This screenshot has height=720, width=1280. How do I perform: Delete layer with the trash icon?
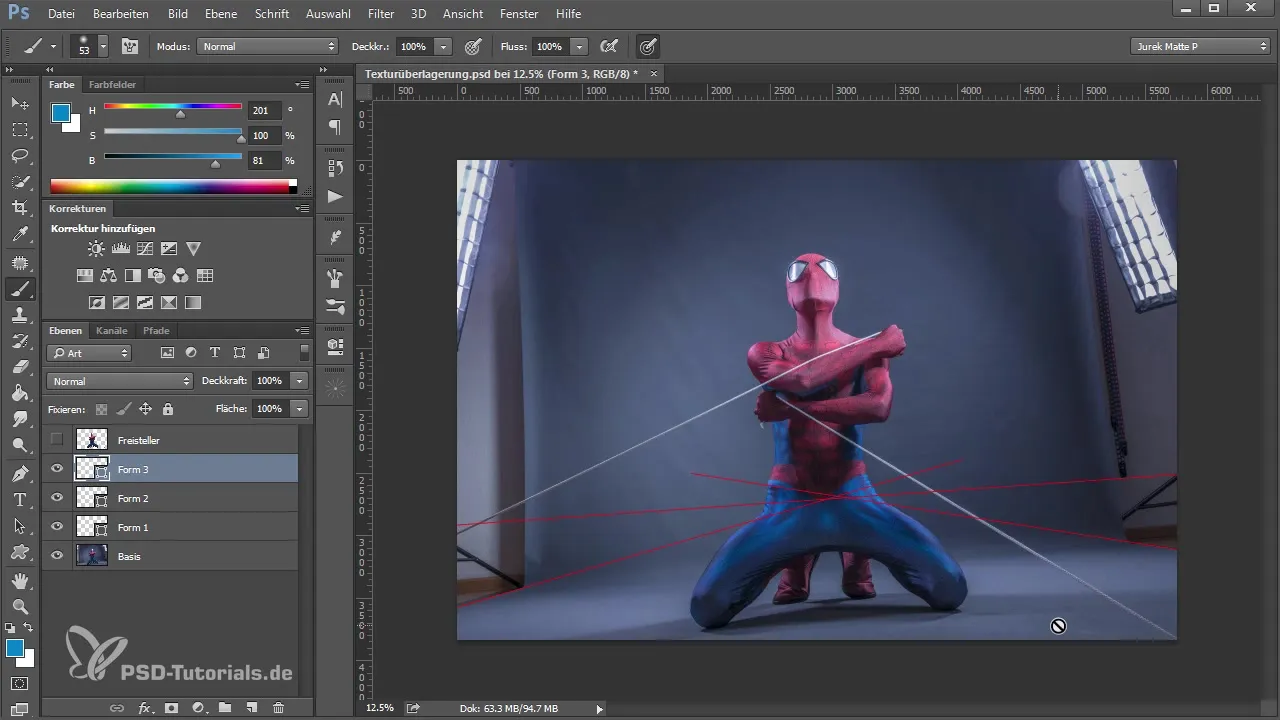click(279, 708)
